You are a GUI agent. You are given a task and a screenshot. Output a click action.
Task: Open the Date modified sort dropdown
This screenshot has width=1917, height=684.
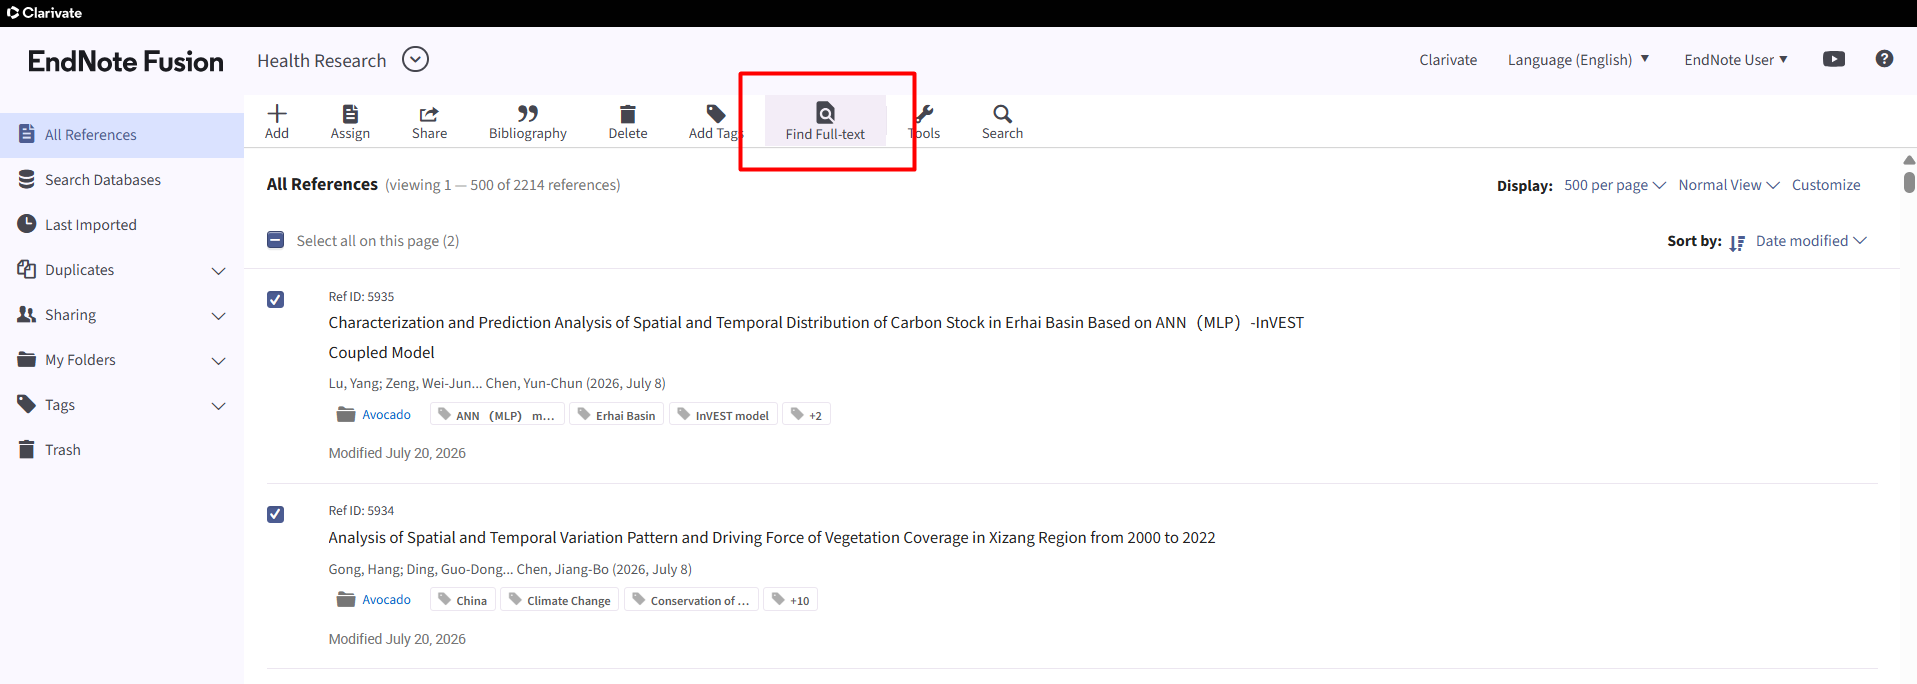click(1811, 241)
